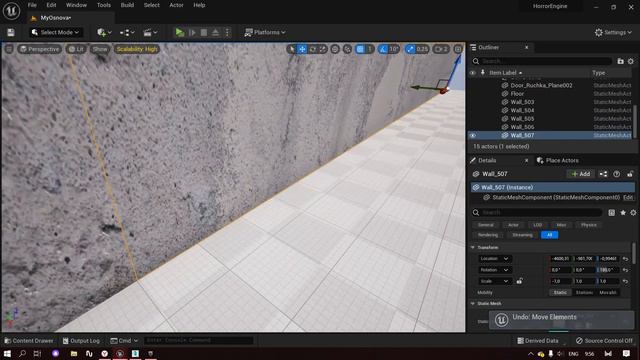The height and width of the screenshot is (360, 640).
Task: Select Wall_505 in the Outliner
Action: 522,119
